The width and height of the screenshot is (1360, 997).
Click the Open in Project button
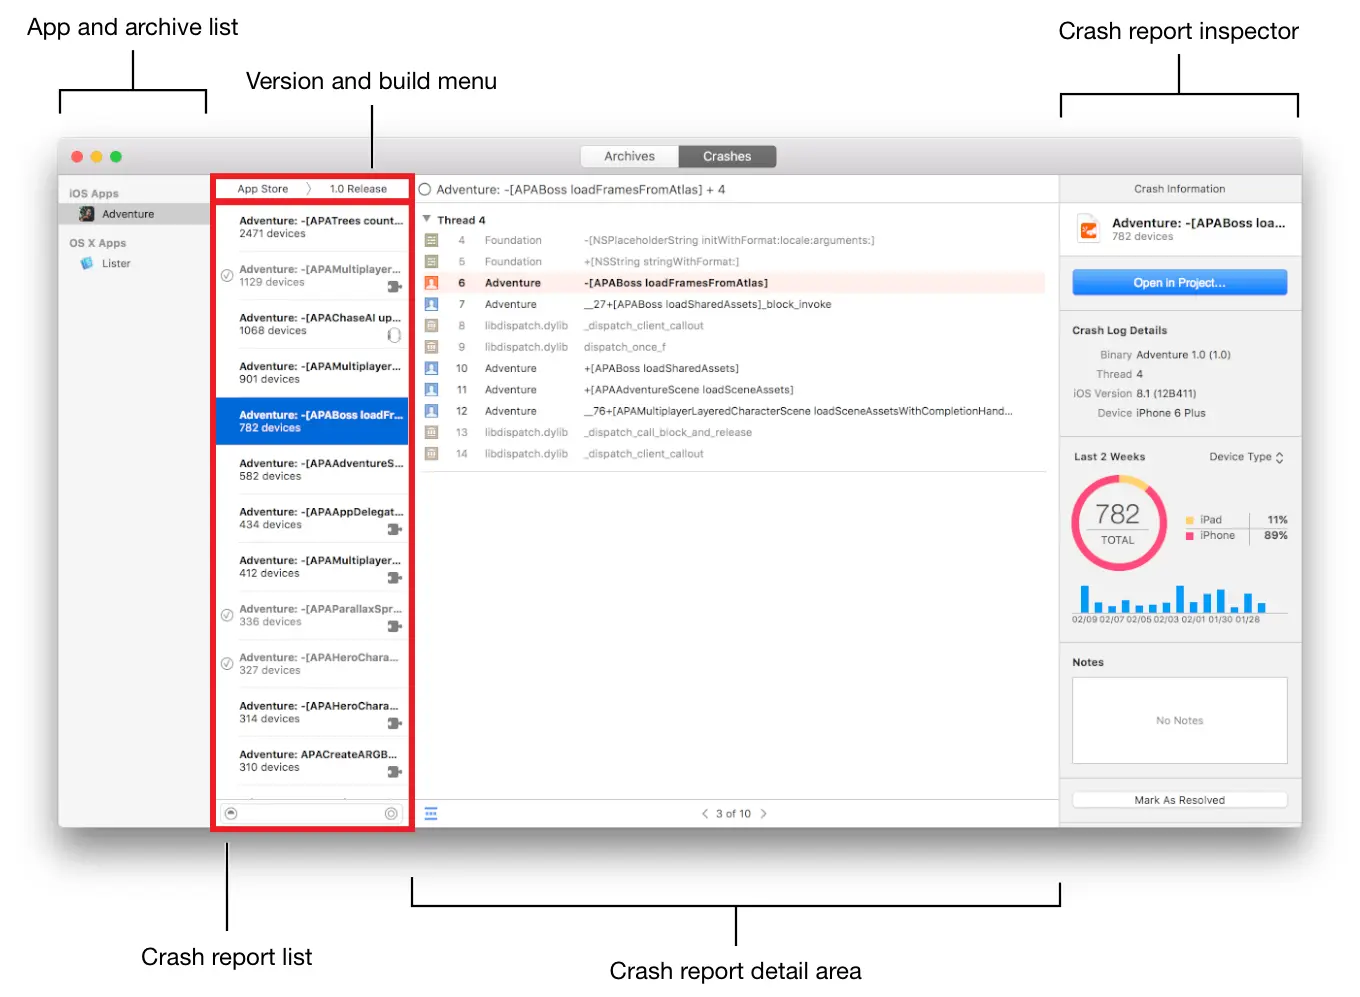(1179, 283)
